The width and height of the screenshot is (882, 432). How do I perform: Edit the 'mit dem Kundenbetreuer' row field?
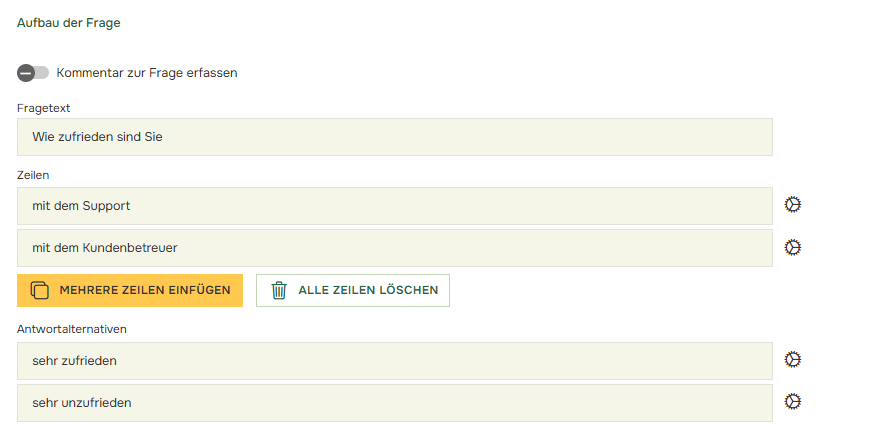pos(394,248)
